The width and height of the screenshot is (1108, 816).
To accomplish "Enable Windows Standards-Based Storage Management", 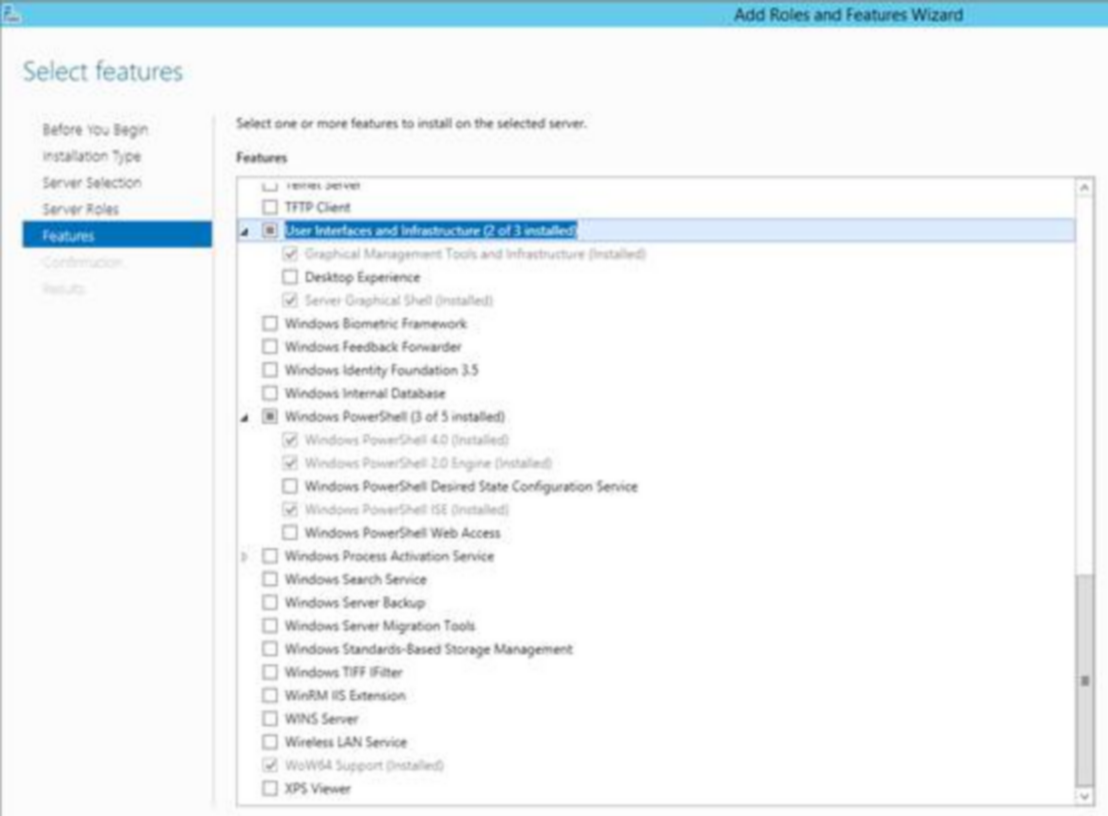I will point(270,649).
